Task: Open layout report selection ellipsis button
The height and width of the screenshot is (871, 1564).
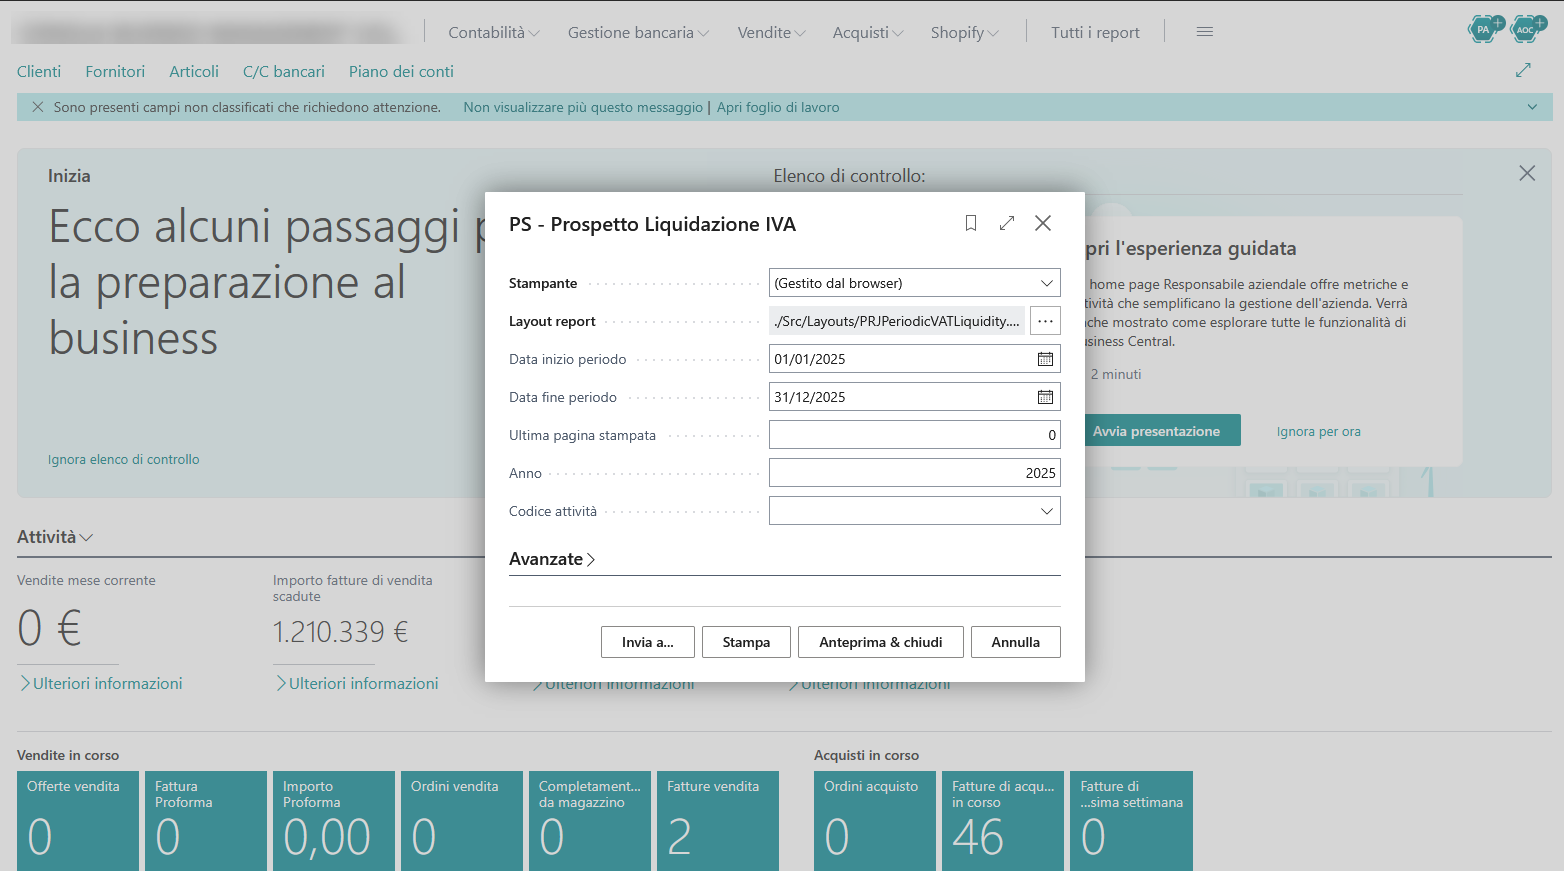Action: click(x=1045, y=321)
